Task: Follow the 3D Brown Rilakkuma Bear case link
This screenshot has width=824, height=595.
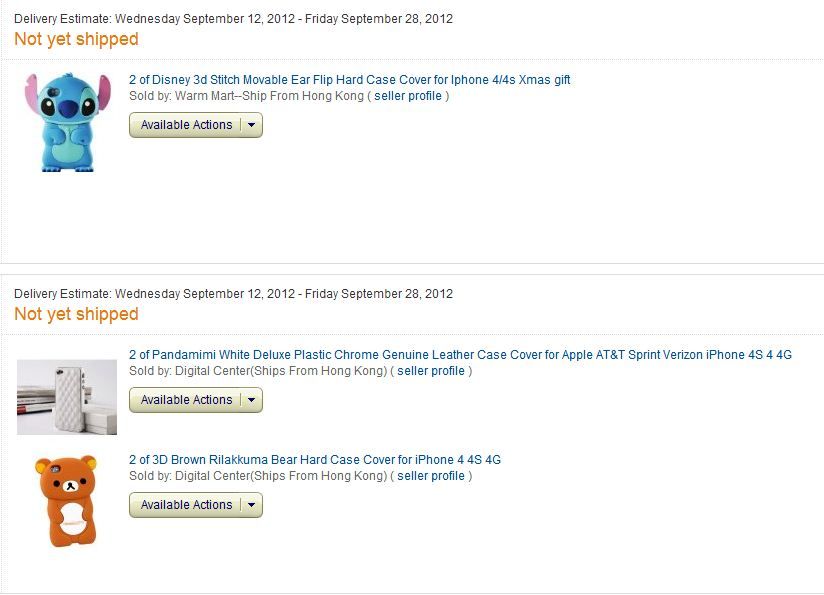Action: (x=315, y=460)
